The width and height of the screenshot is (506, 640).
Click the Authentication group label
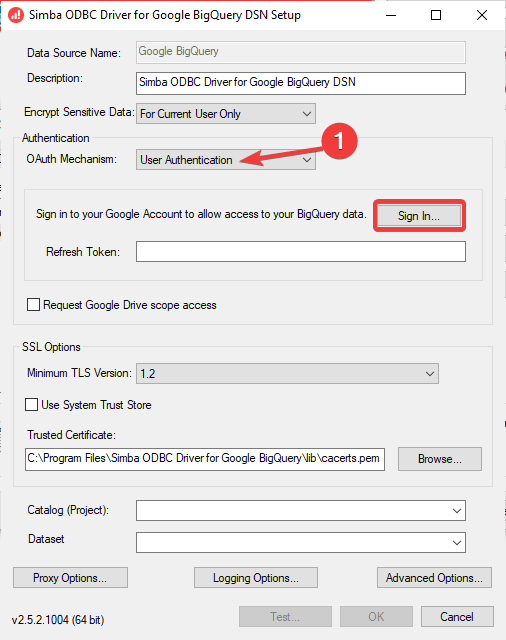pyautogui.click(x=55, y=138)
